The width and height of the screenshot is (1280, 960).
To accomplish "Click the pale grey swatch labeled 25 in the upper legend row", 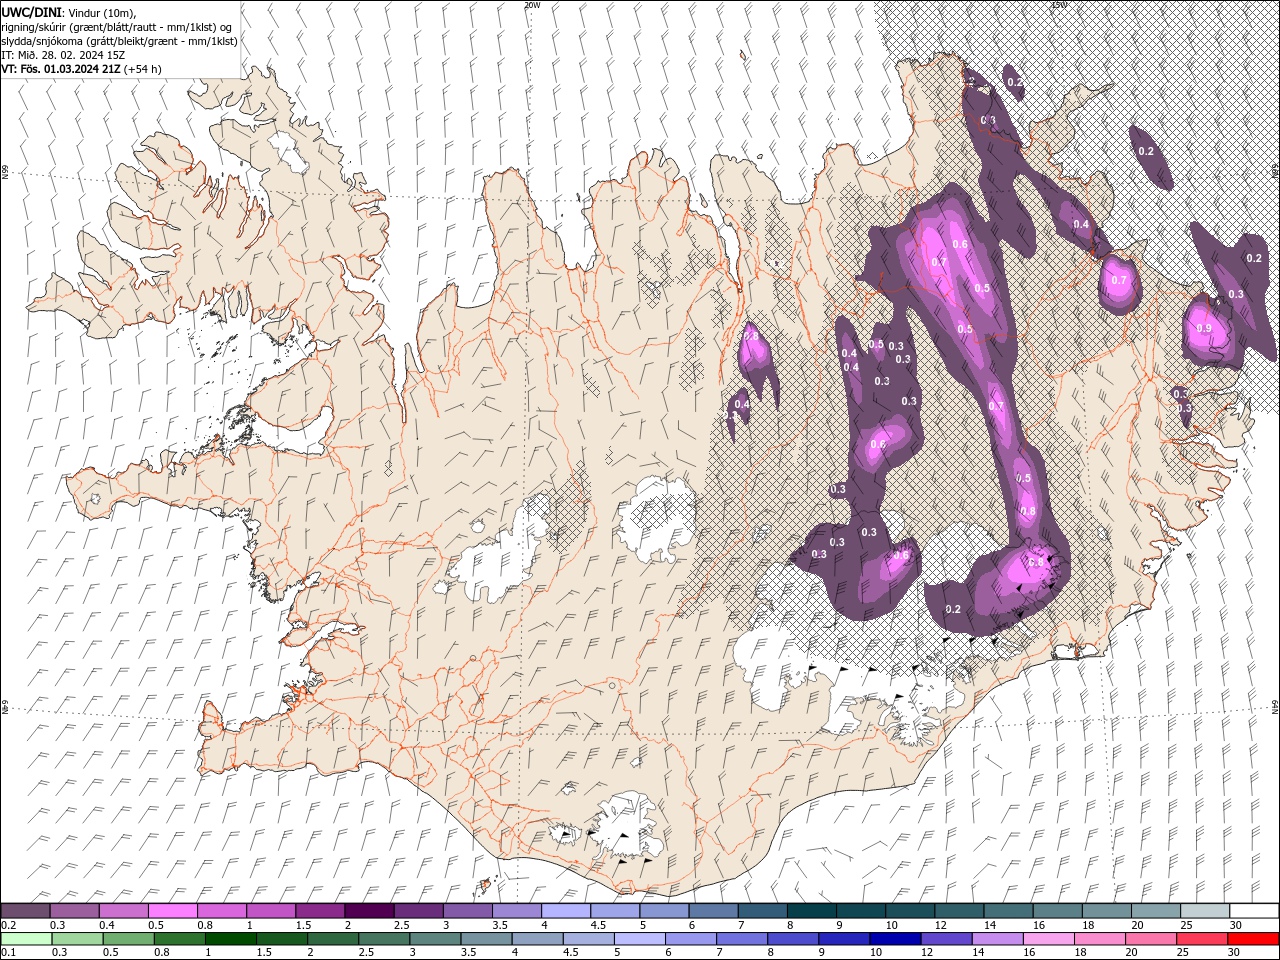I will pos(1206,911).
